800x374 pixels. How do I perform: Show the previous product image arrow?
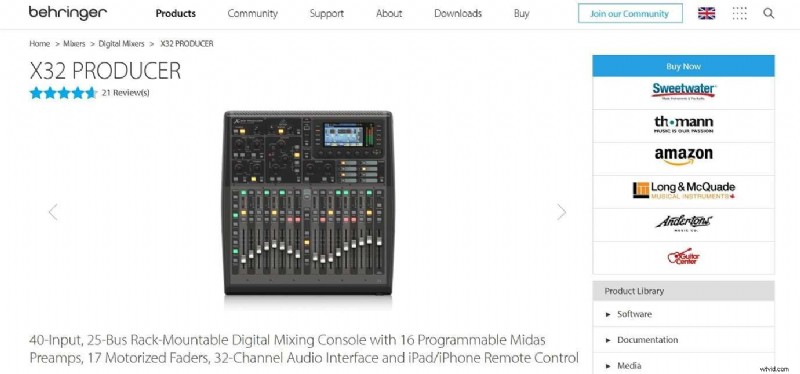pyautogui.click(x=53, y=212)
